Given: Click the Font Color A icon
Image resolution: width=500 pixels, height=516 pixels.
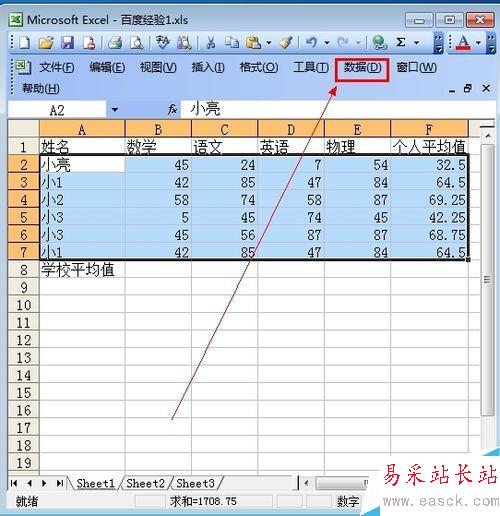Looking at the screenshot, I should tap(464, 43).
